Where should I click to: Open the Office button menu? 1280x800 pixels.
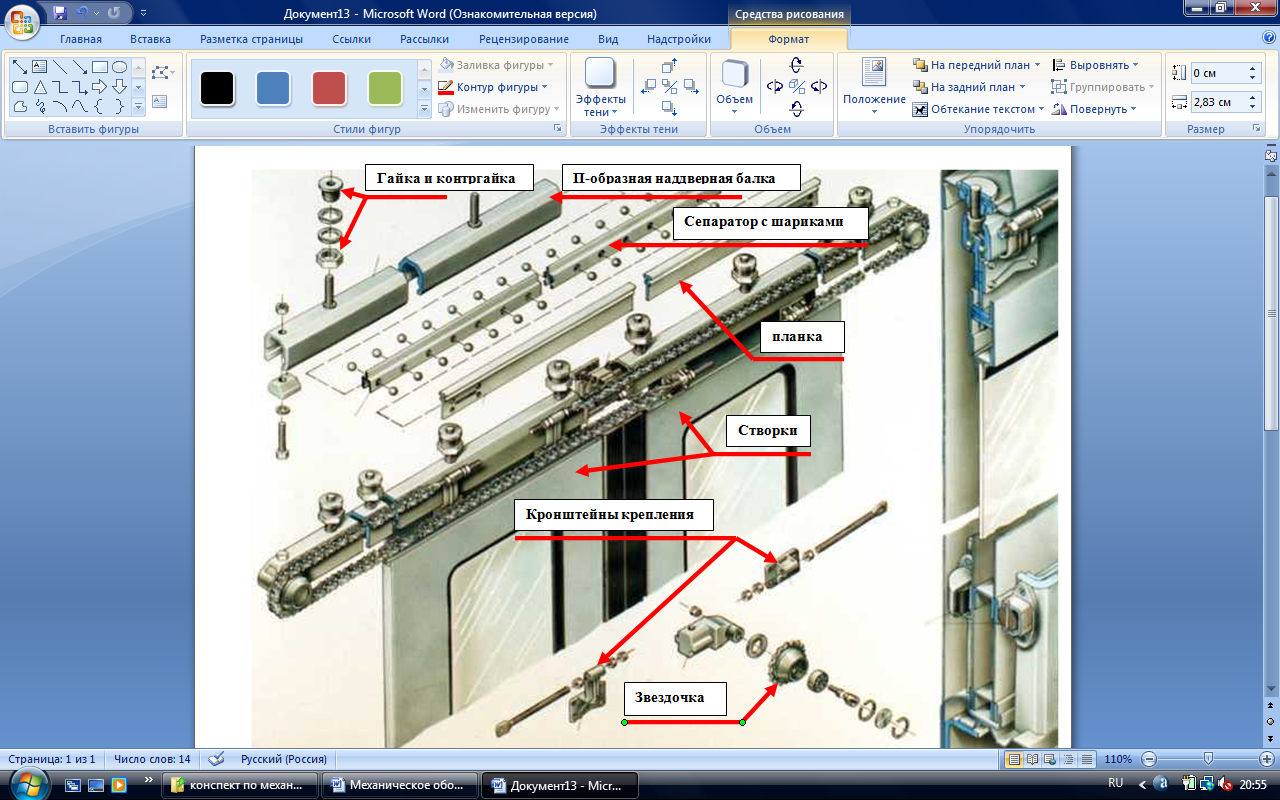pyautogui.click(x=21, y=20)
